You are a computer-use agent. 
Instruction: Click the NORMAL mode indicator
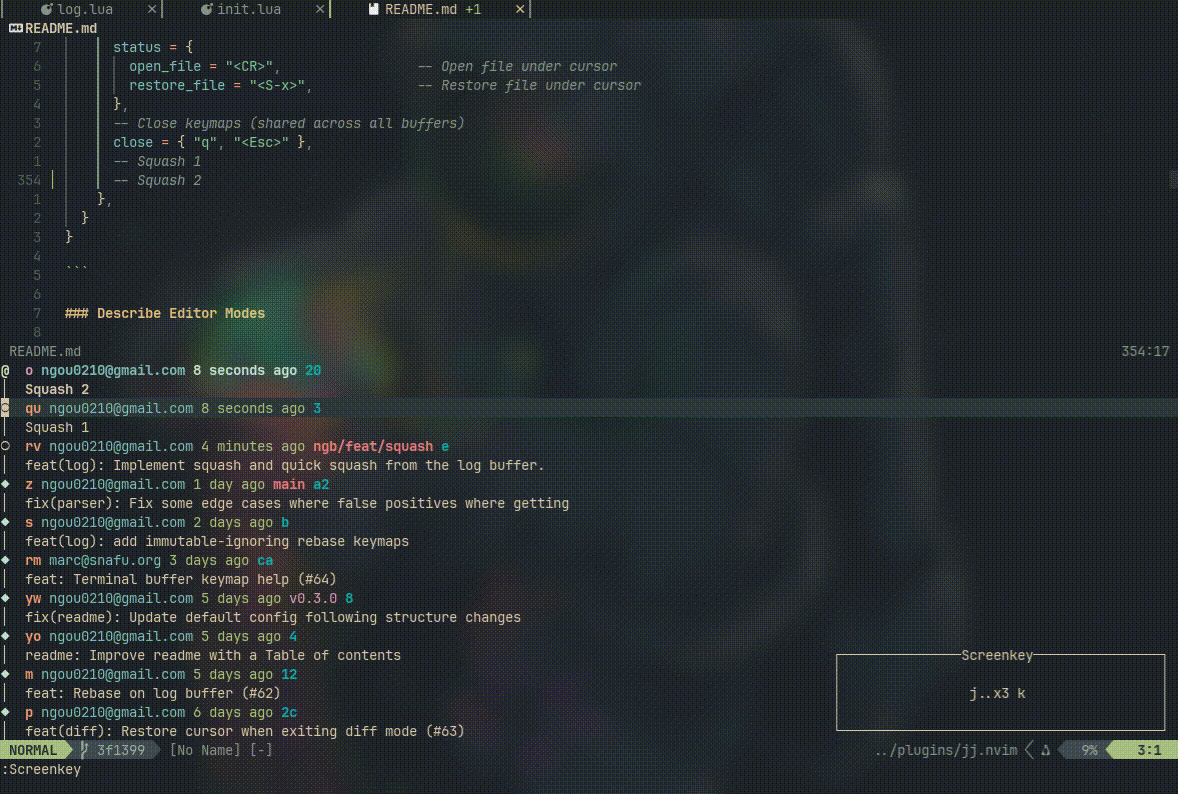[x=32, y=750]
